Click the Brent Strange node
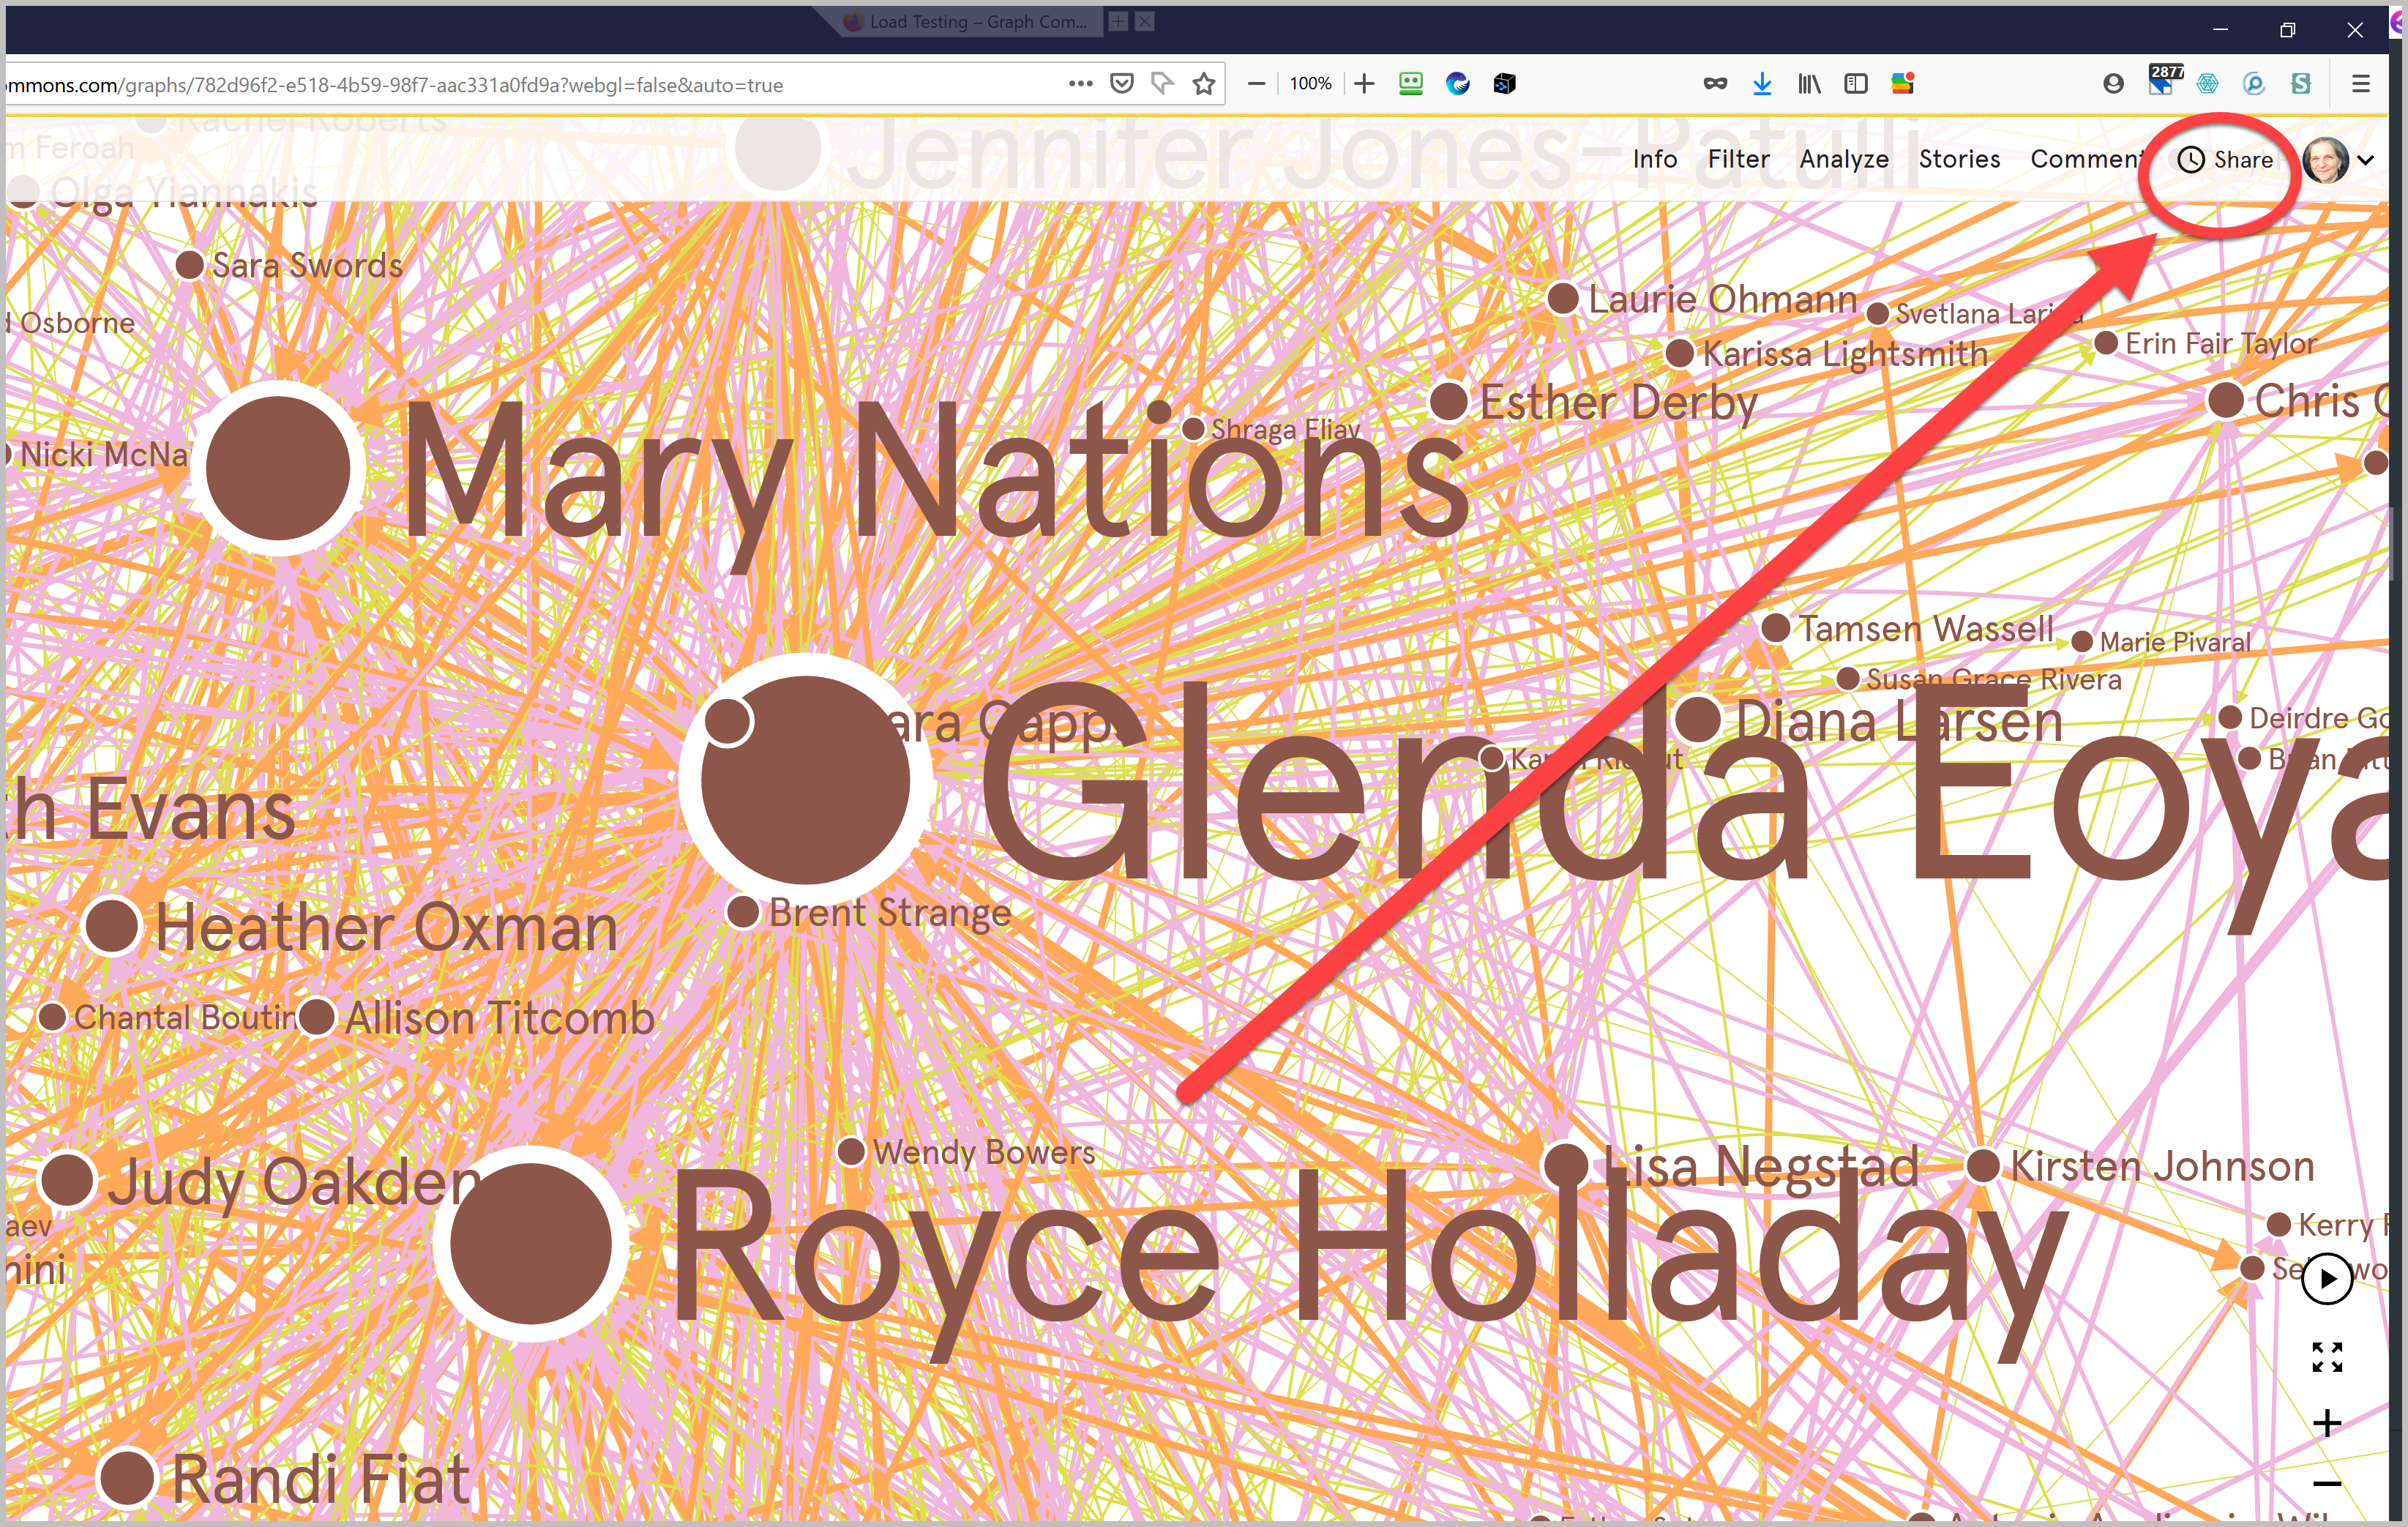2408x1527 pixels. pyautogui.click(x=742, y=912)
